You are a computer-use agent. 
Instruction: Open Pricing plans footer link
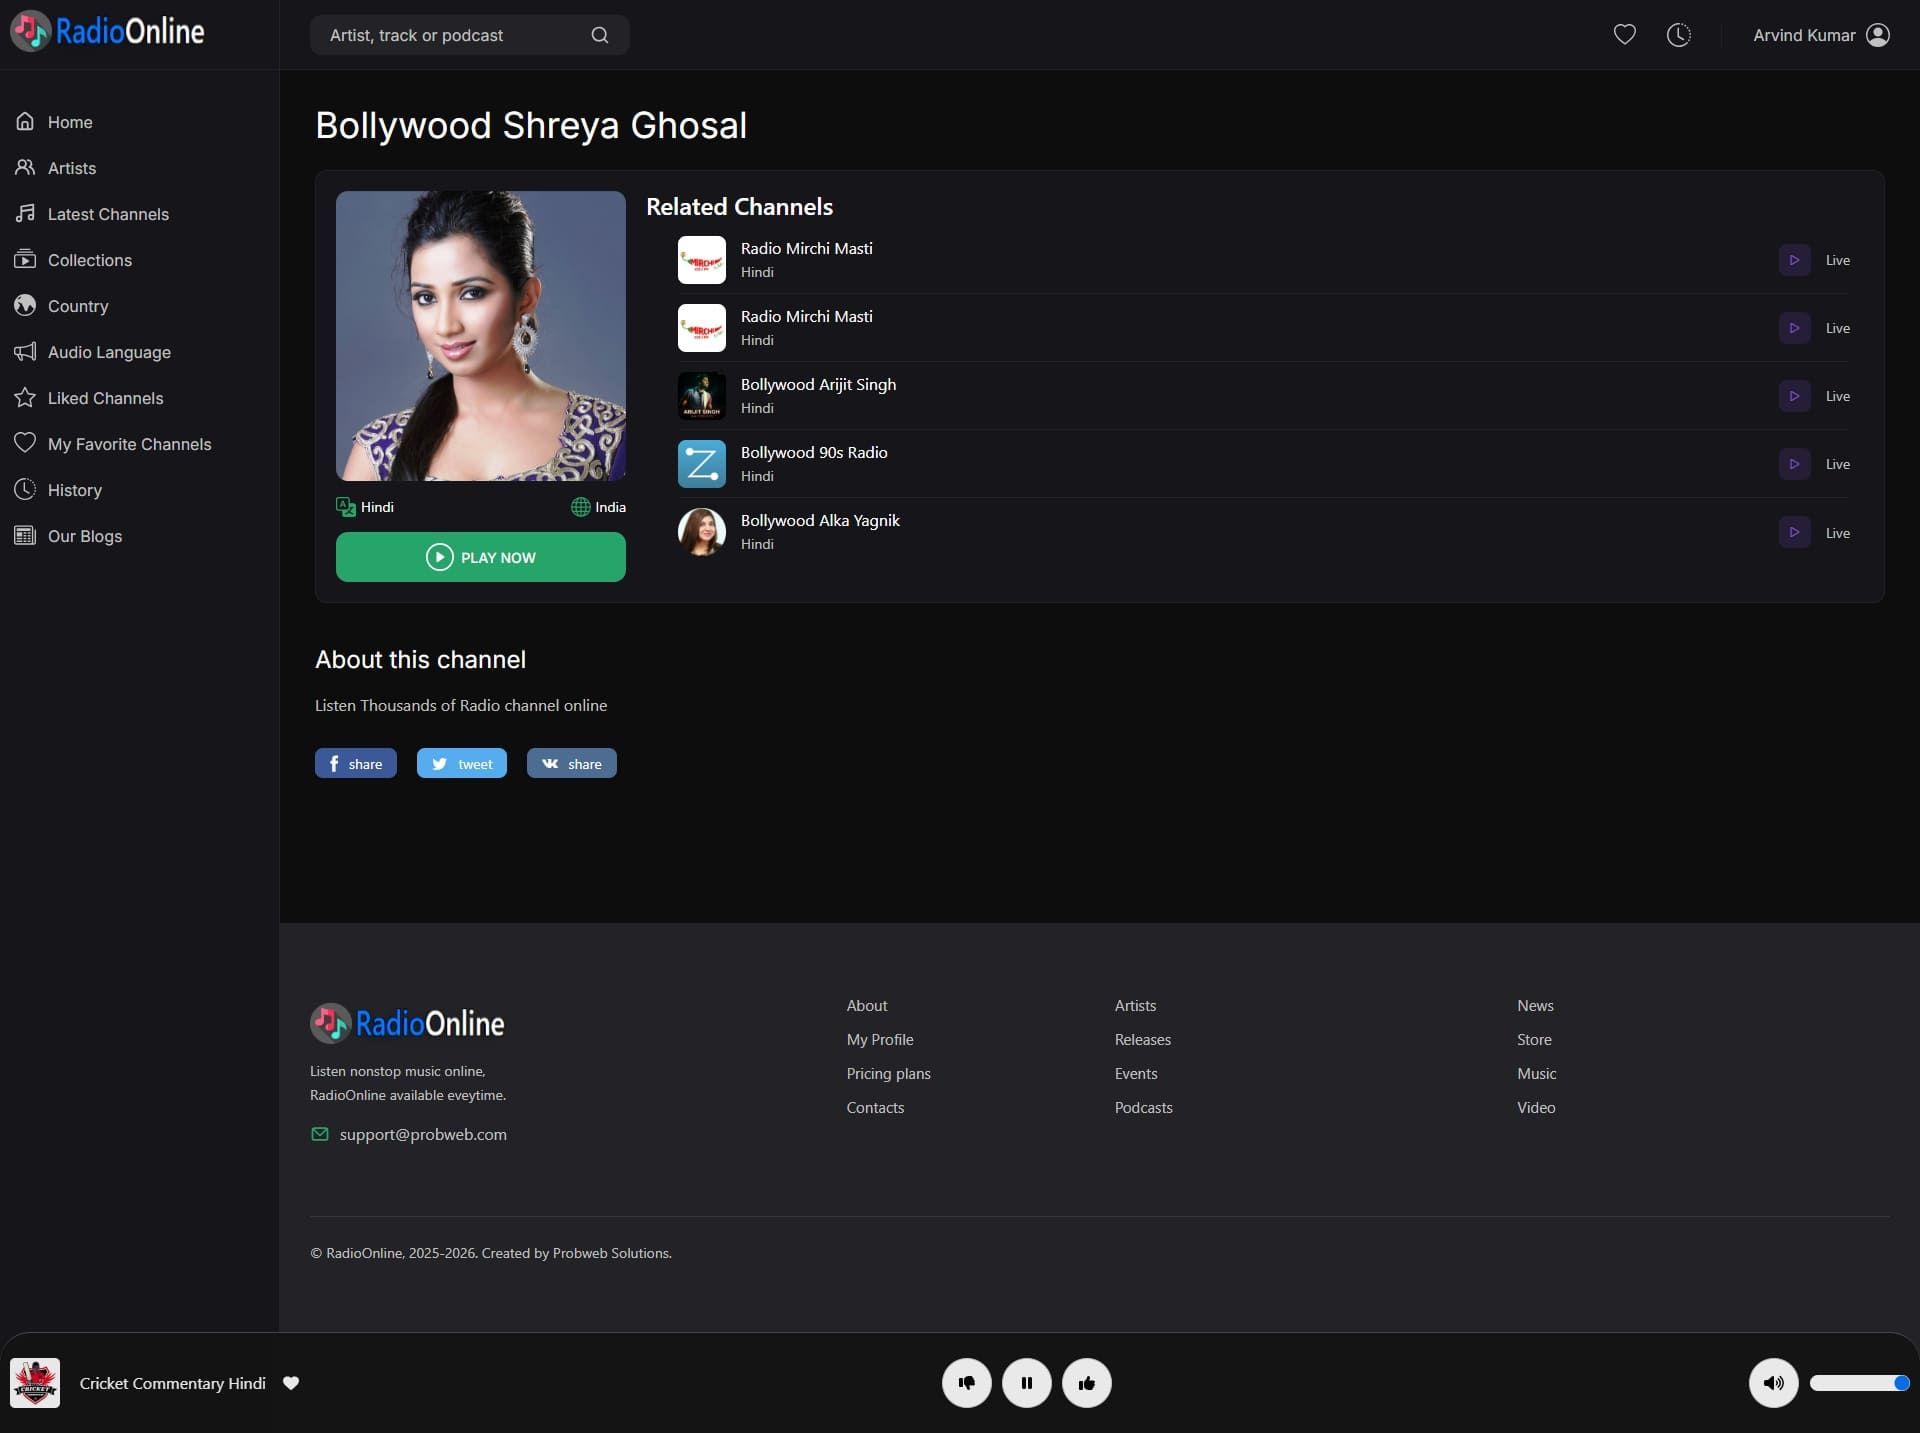pyautogui.click(x=888, y=1073)
